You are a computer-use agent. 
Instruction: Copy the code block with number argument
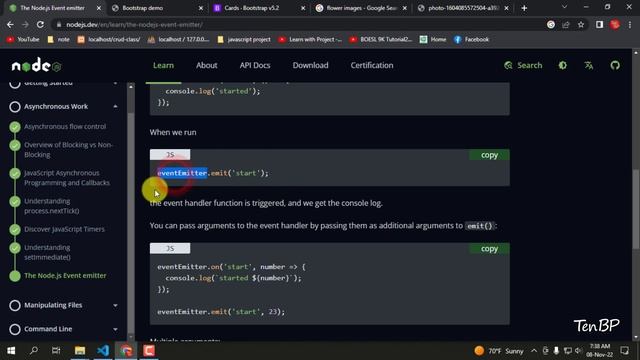[x=489, y=249]
